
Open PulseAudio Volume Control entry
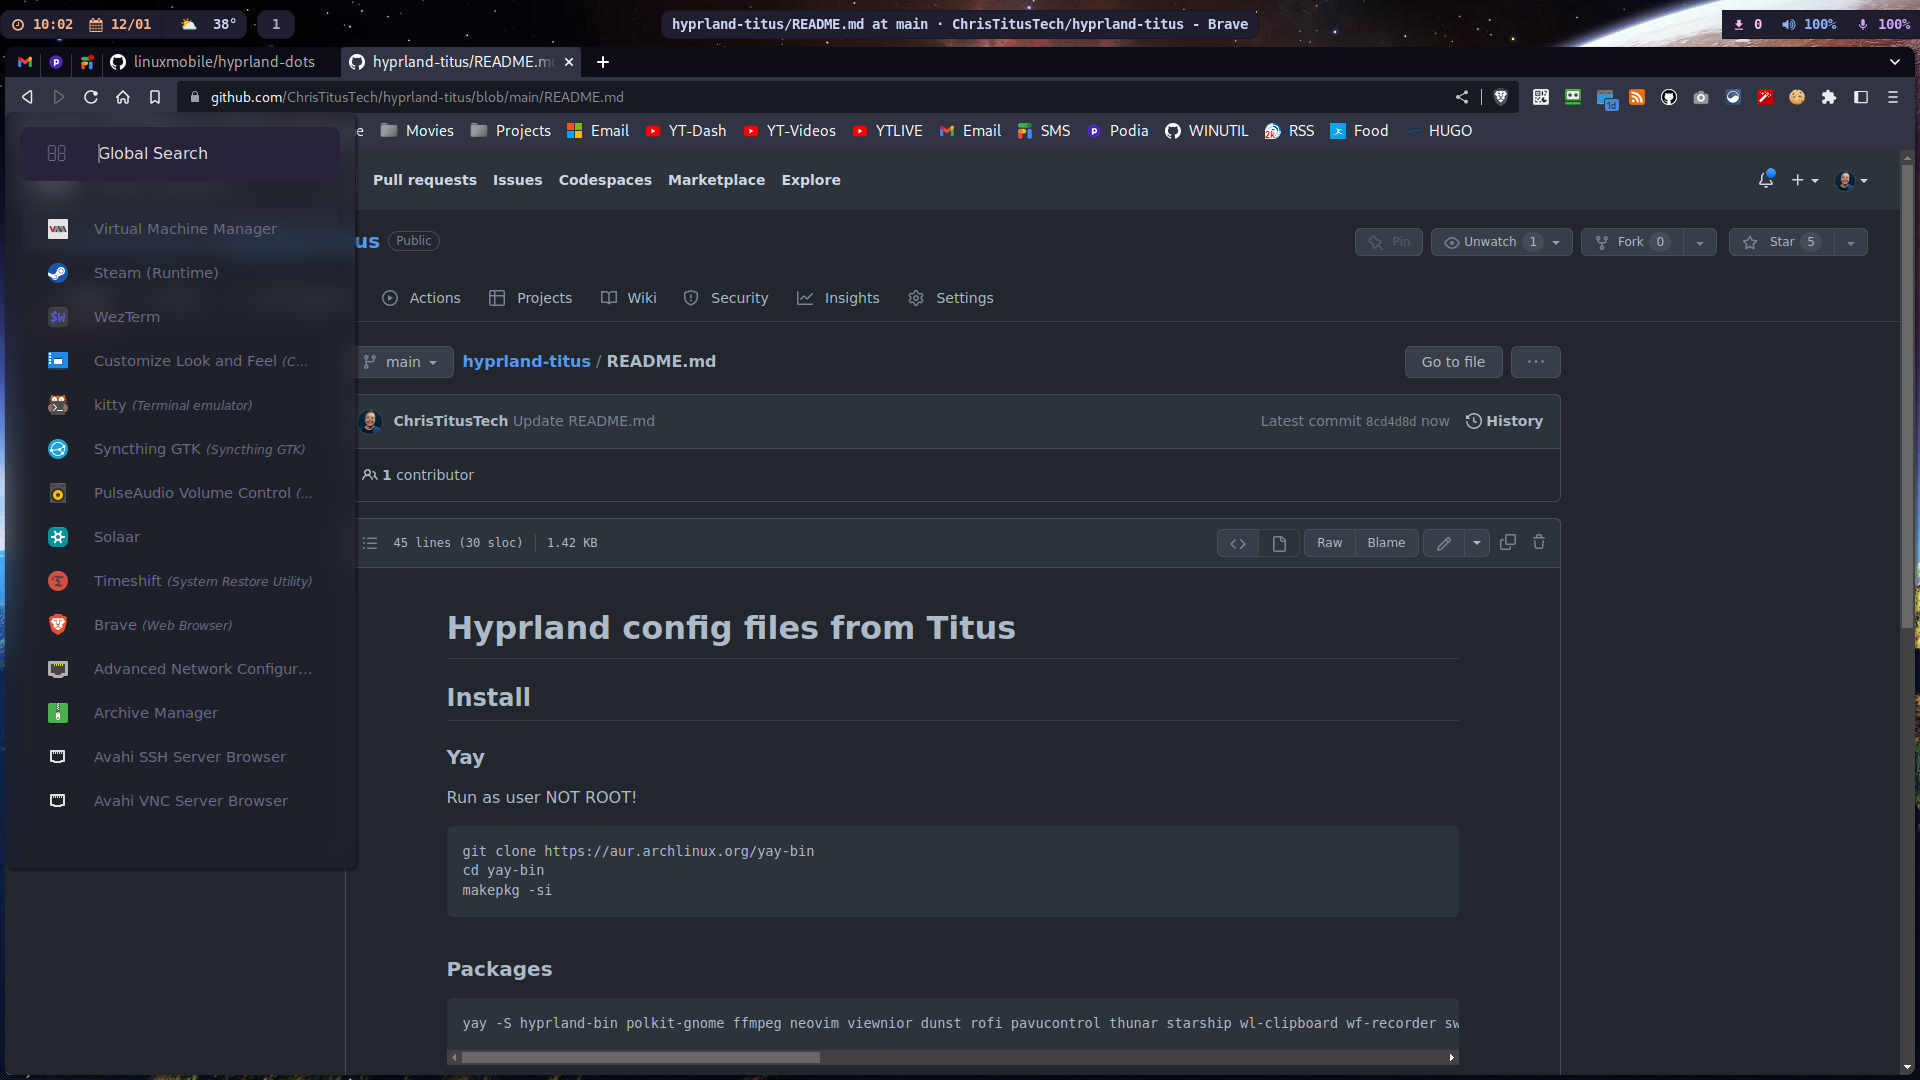pyautogui.click(x=180, y=493)
